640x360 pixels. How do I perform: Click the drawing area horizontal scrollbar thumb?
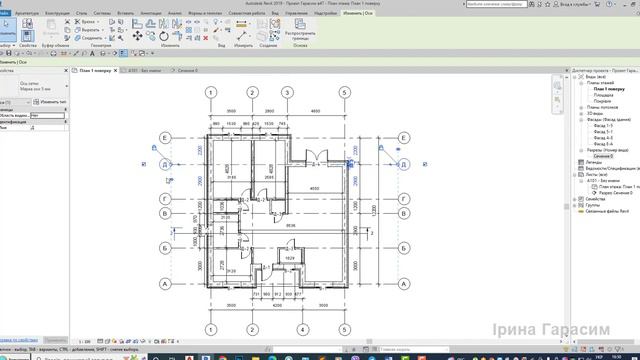point(369,341)
